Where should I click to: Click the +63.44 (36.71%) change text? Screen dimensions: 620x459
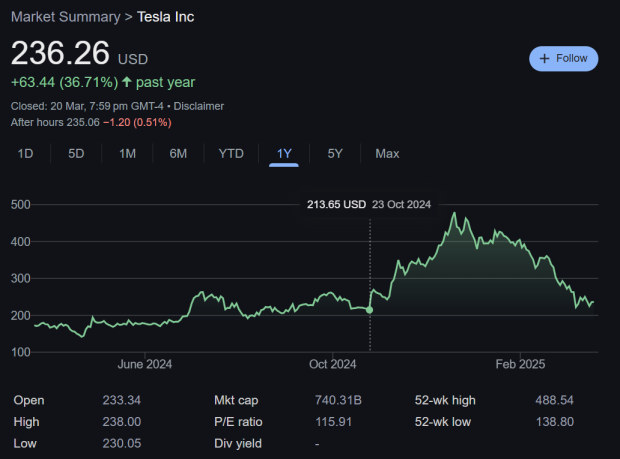64,82
